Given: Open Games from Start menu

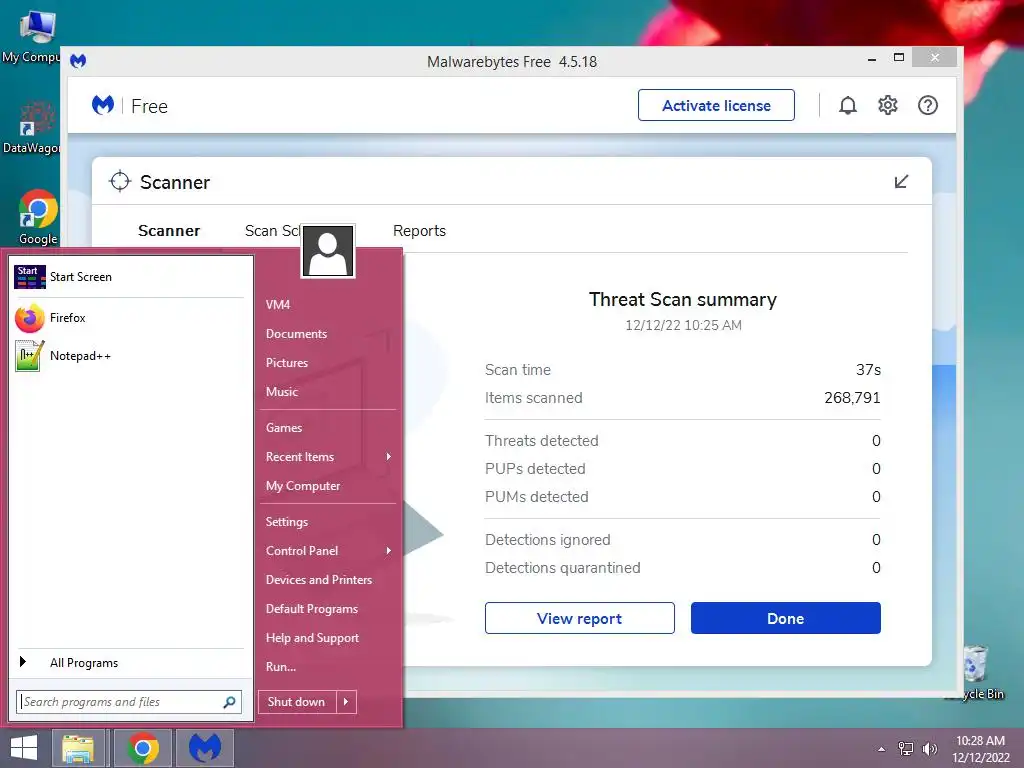Looking at the screenshot, I should (284, 428).
